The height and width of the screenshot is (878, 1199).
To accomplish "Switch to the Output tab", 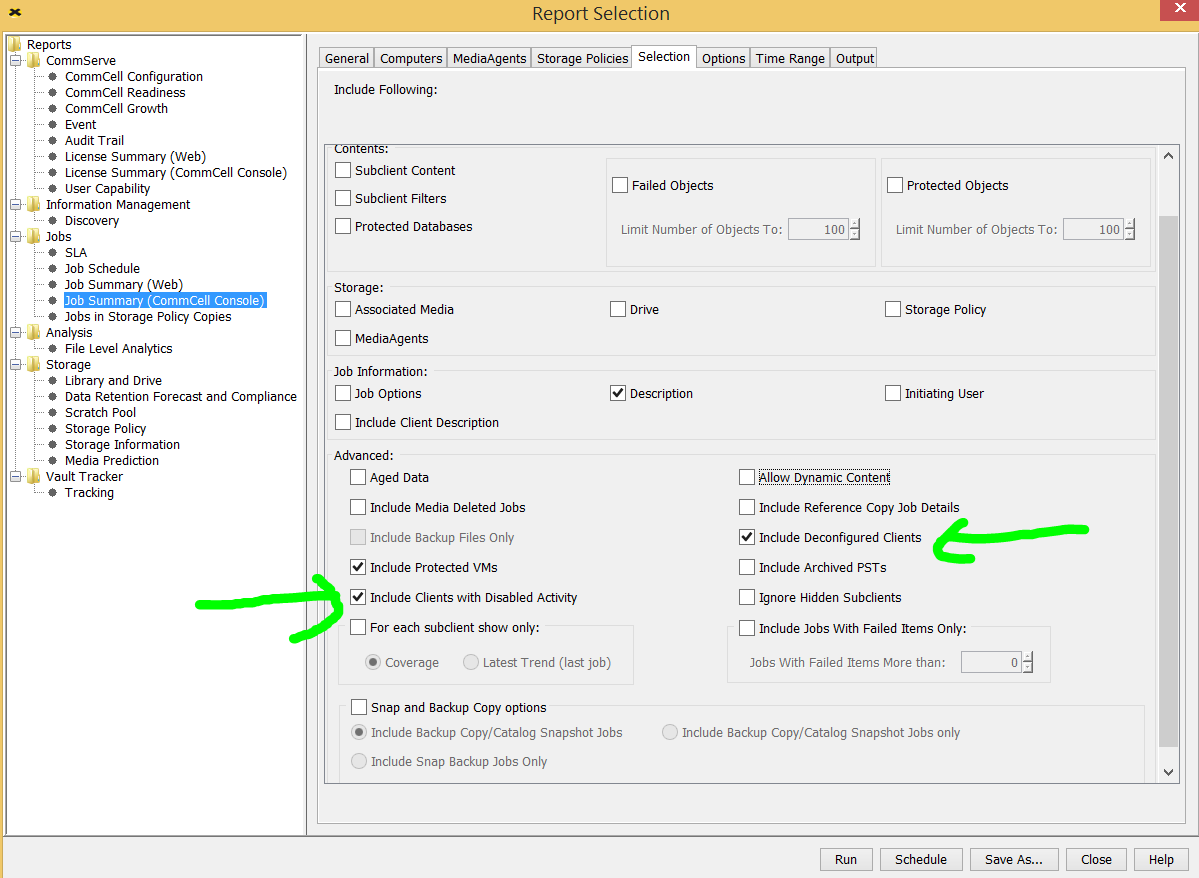I will (x=854, y=58).
